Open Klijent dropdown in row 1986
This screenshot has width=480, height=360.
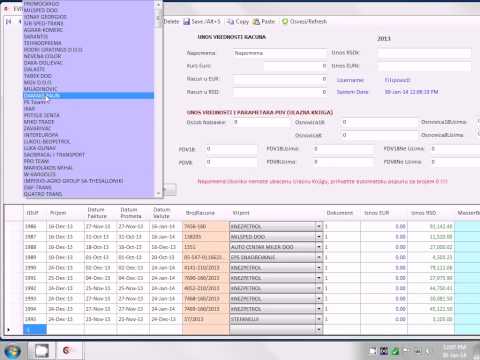[x=319, y=227]
